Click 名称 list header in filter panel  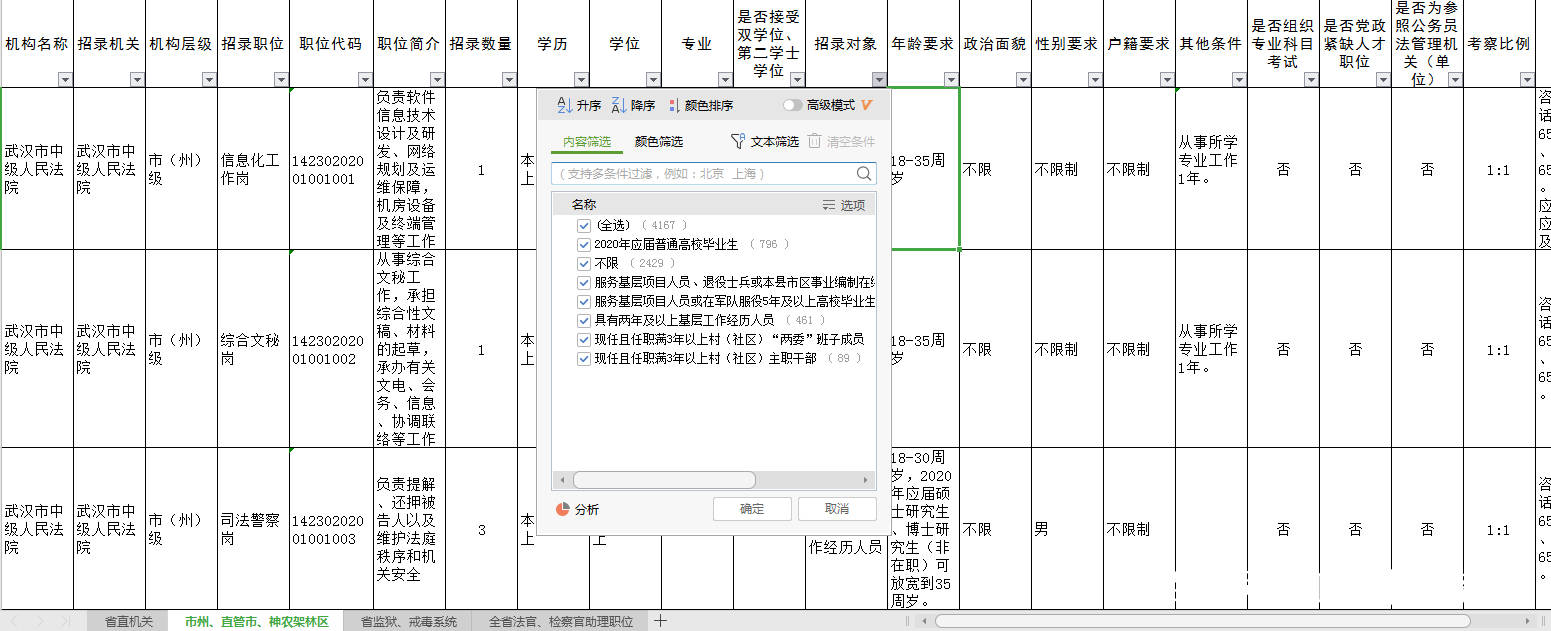pyautogui.click(x=584, y=205)
